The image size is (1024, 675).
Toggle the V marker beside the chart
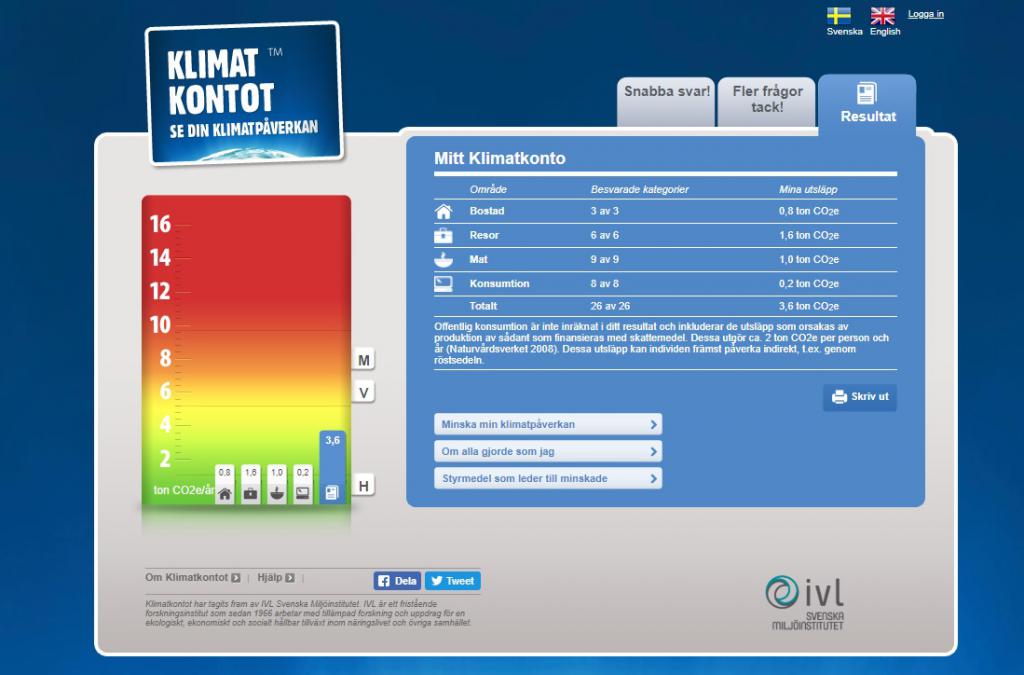[x=364, y=392]
